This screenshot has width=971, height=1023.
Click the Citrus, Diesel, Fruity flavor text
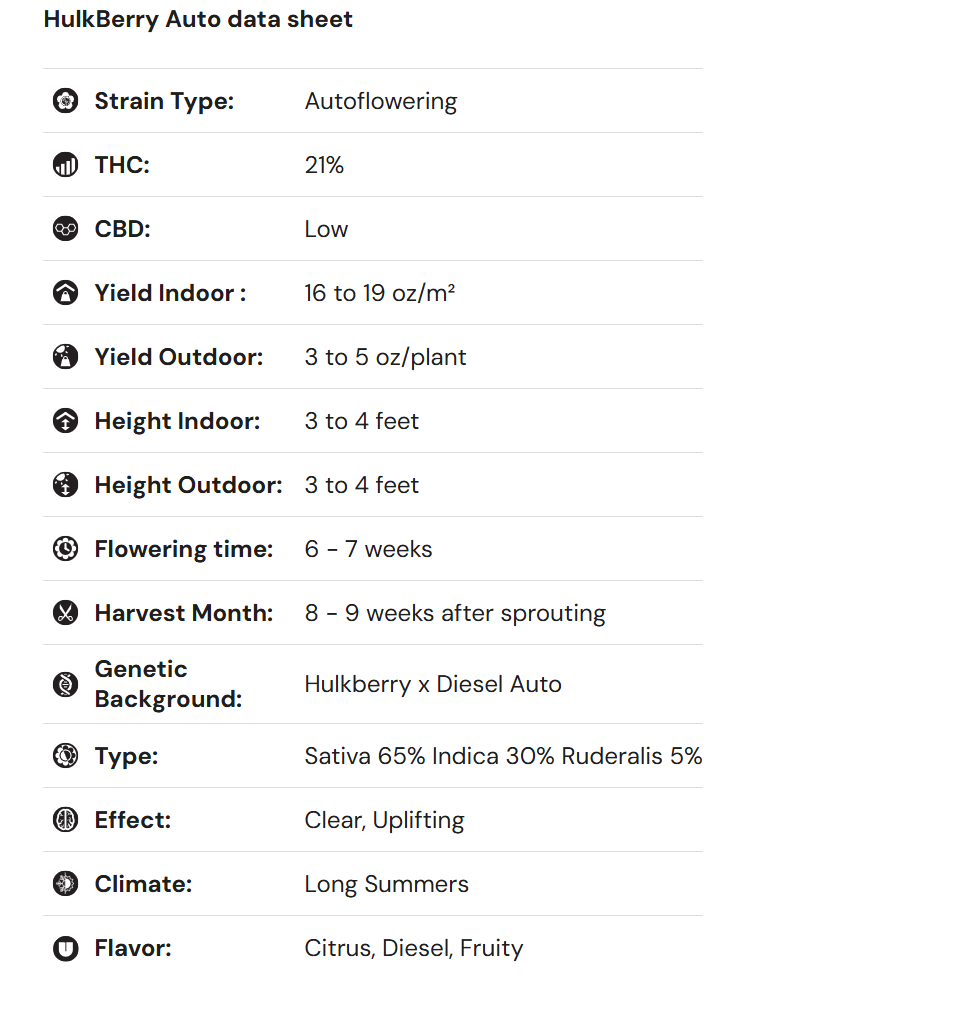pos(413,948)
